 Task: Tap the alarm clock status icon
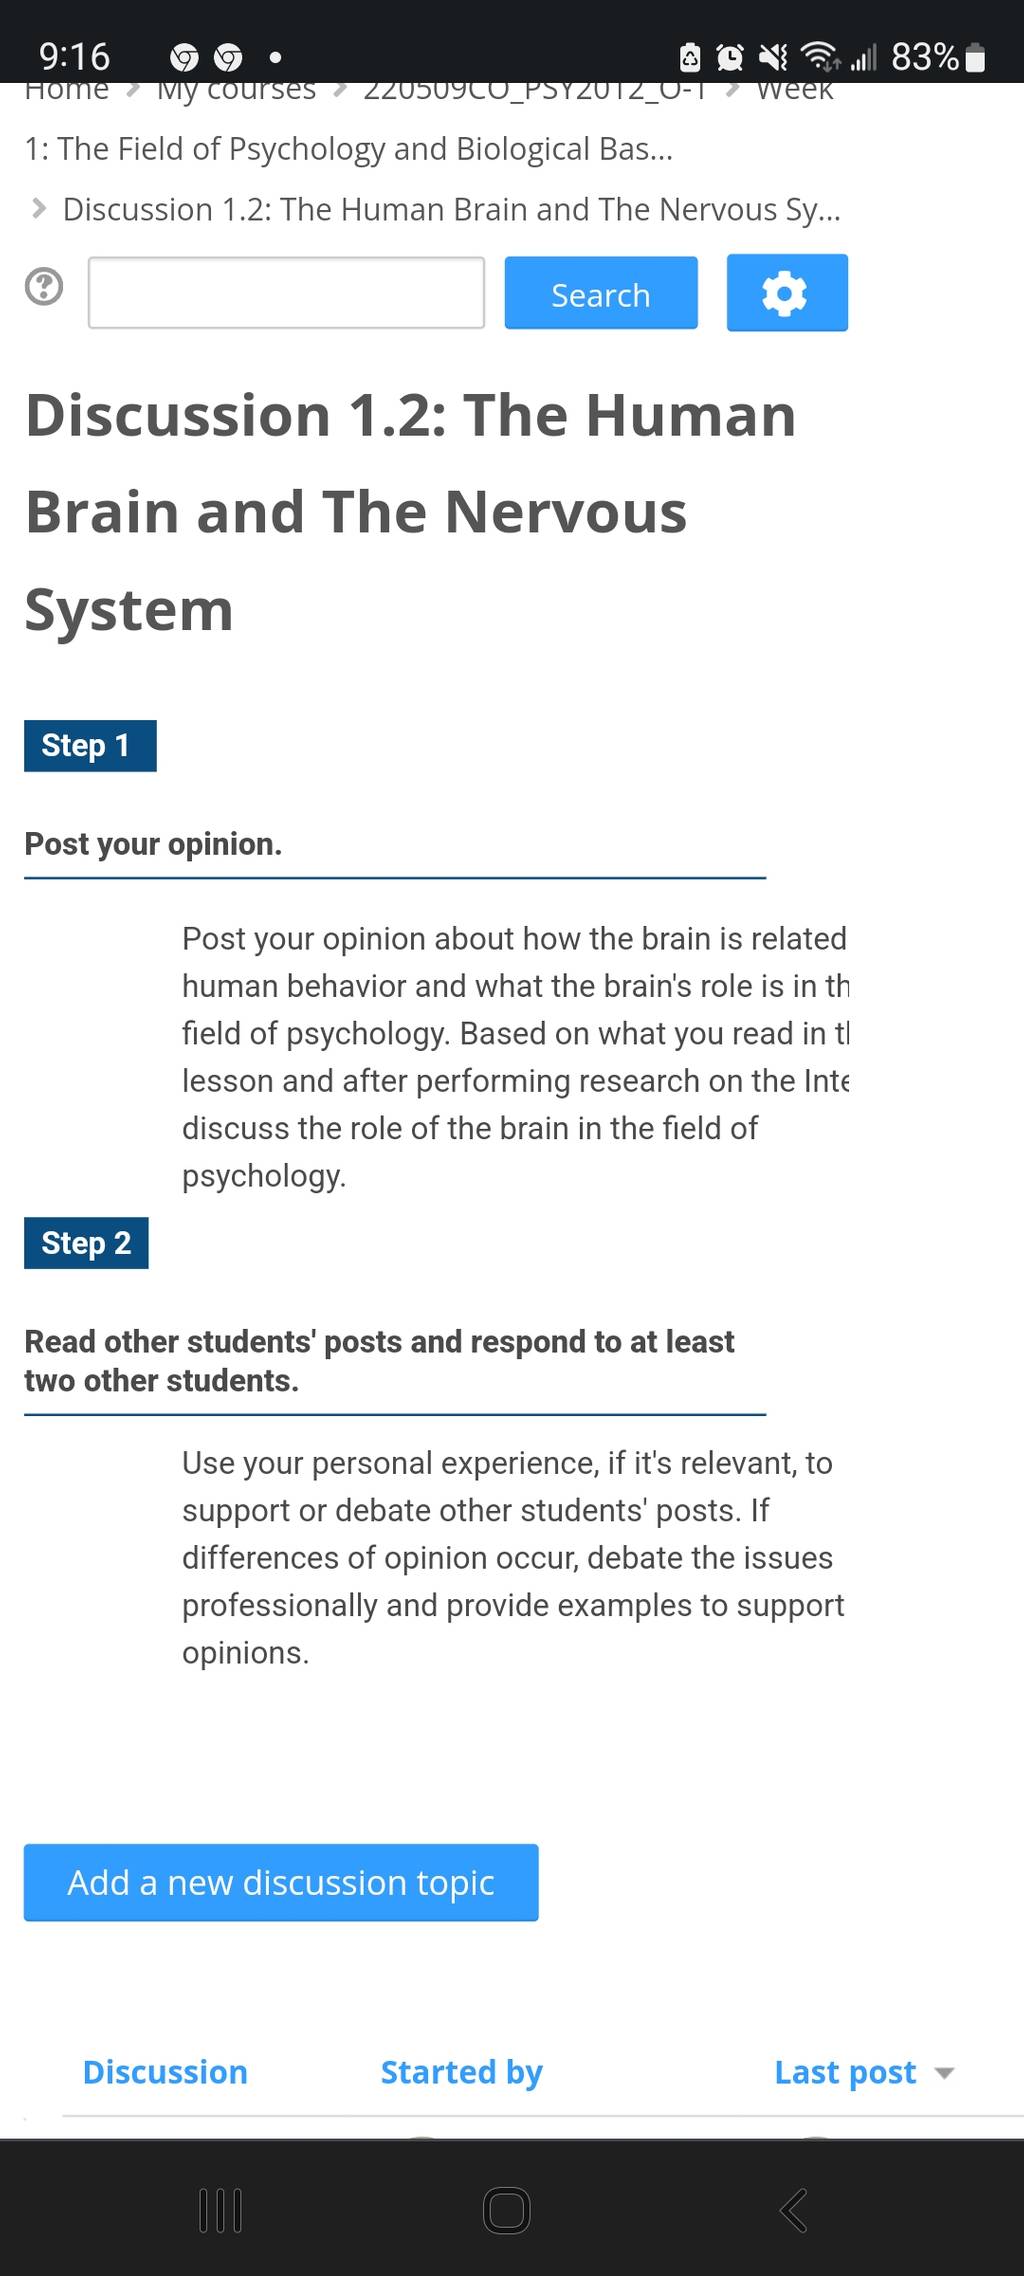(x=731, y=58)
